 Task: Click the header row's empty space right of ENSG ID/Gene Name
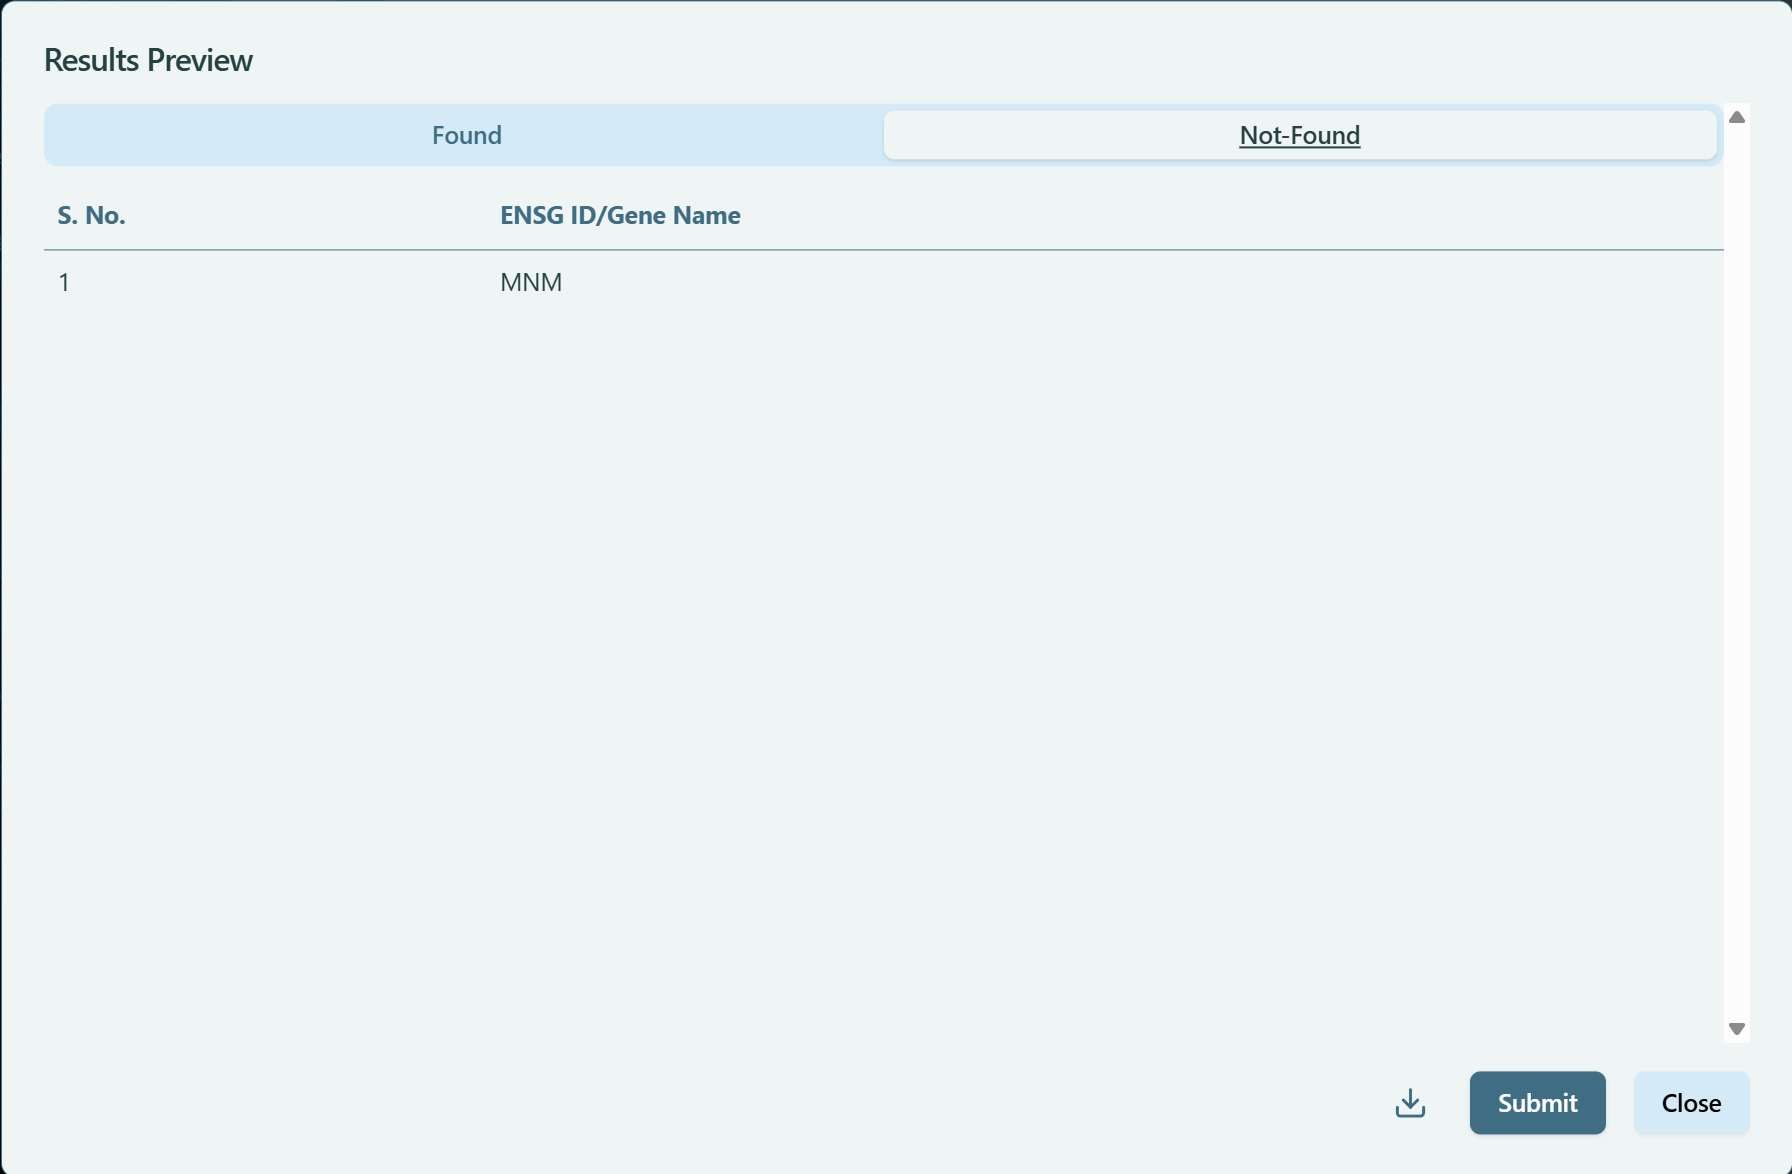point(1200,215)
